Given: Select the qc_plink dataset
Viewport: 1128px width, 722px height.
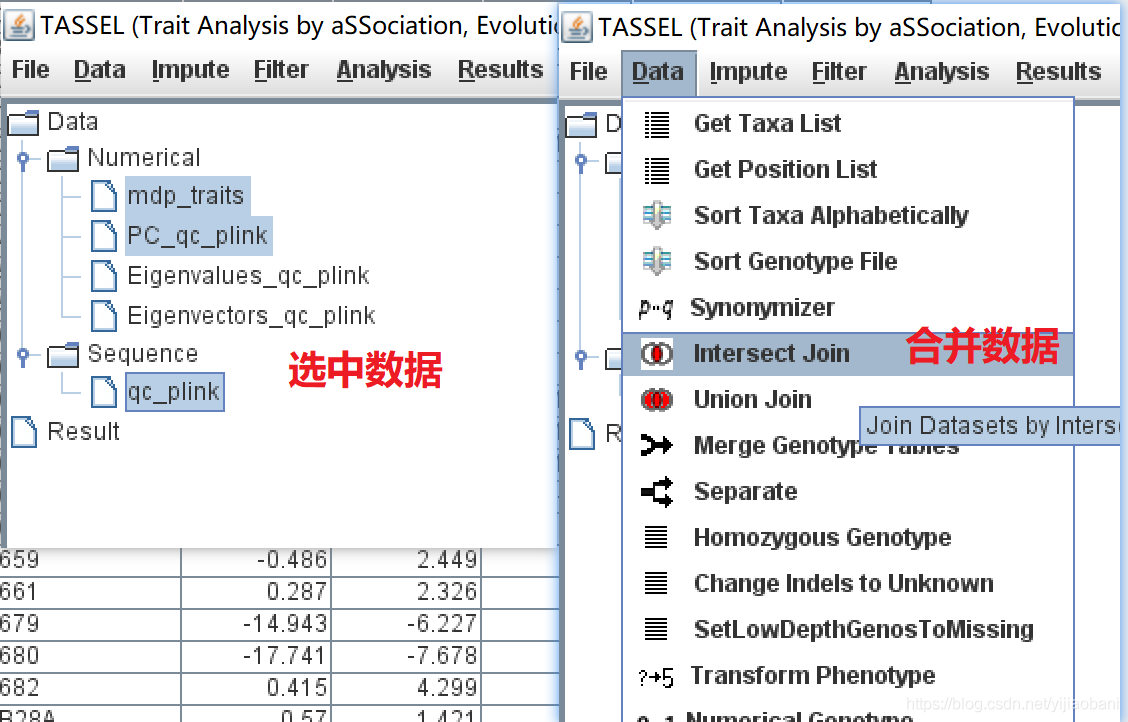Looking at the screenshot, I should [174, 391].
